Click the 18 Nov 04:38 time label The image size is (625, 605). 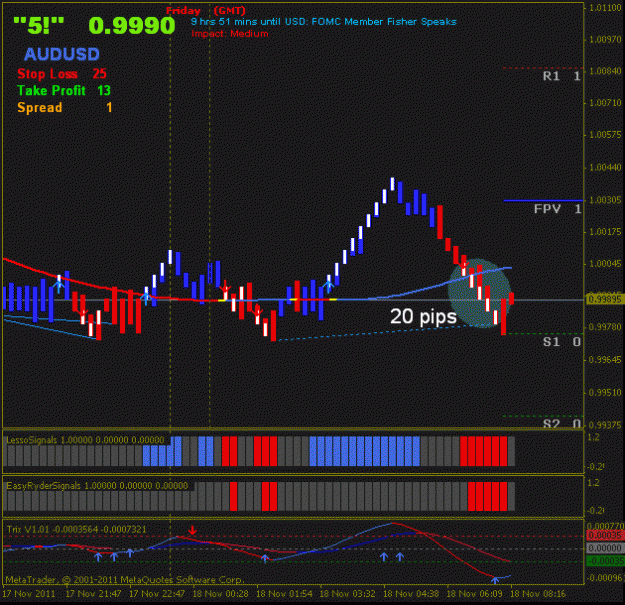coord(411,594)
